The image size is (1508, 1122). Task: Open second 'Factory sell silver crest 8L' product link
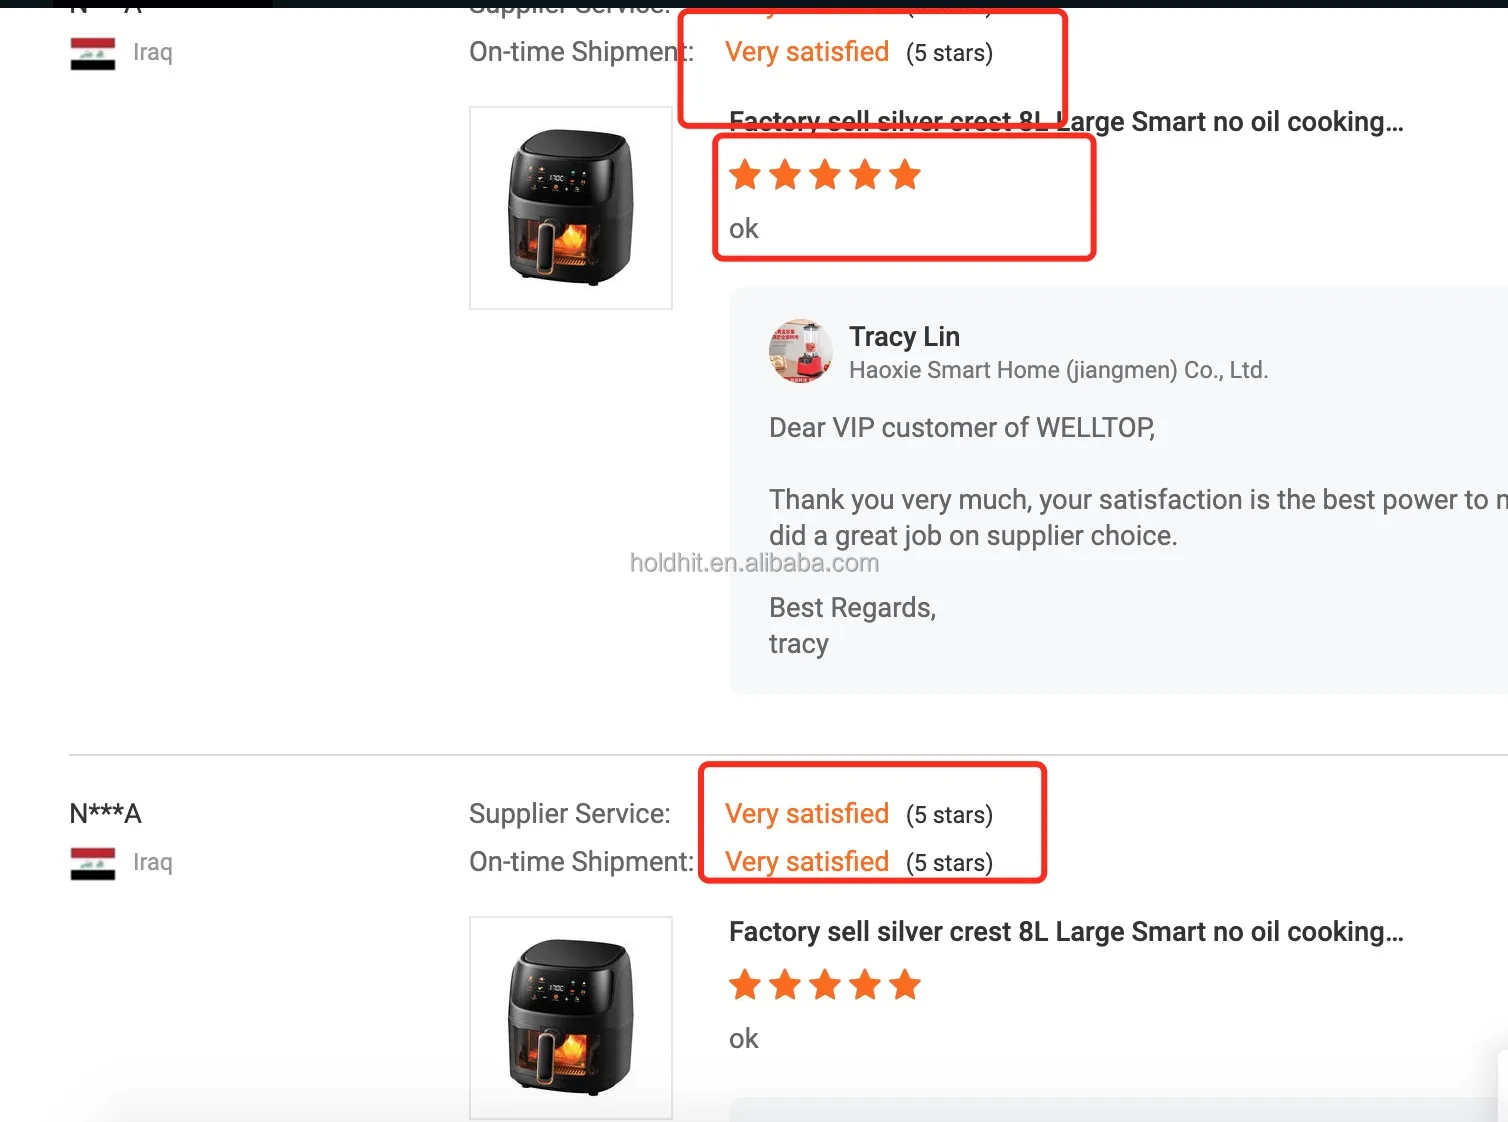tap(1066, 932)
